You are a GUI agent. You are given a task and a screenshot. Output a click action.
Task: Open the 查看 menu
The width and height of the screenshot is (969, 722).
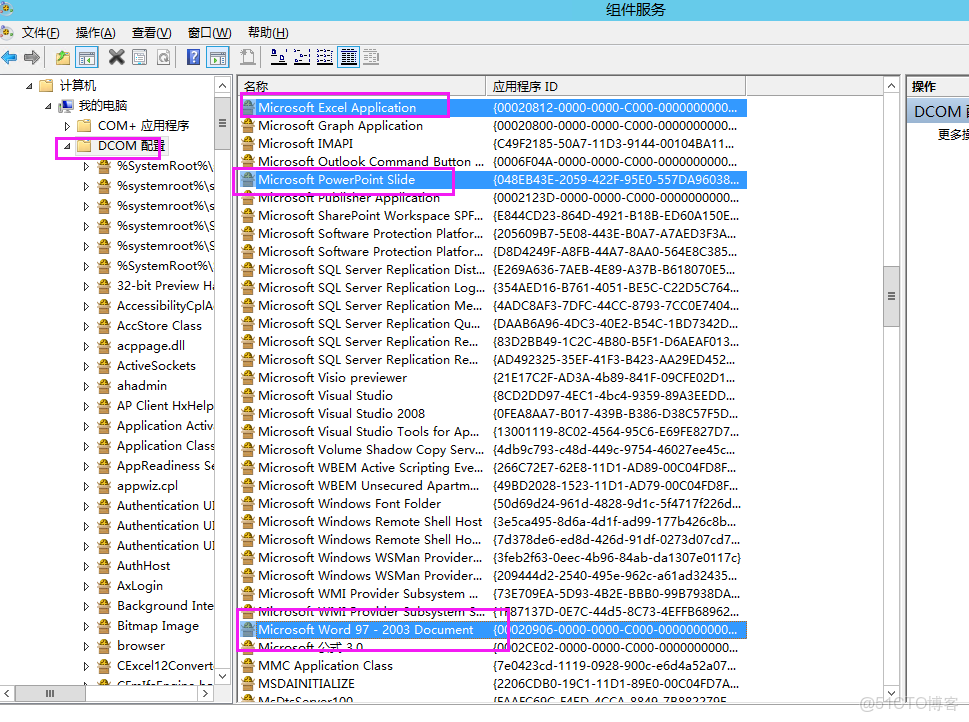[x=149, y=32]
